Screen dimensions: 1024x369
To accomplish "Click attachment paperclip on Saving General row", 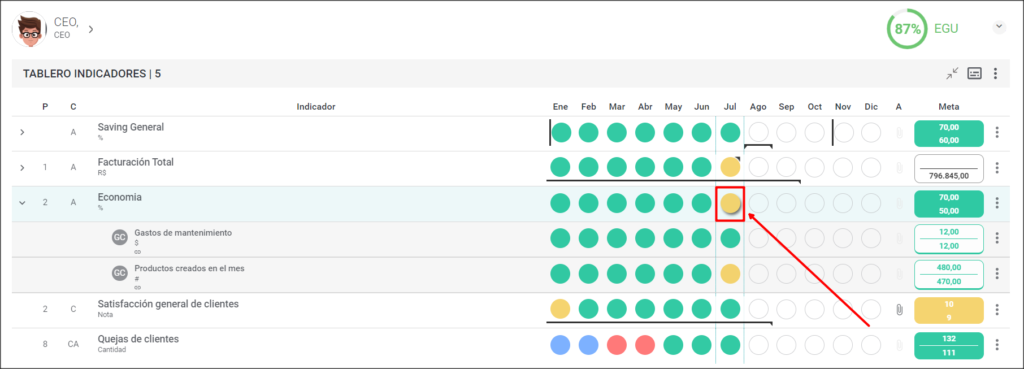I will pyautogui.click(x=899, y=133).
